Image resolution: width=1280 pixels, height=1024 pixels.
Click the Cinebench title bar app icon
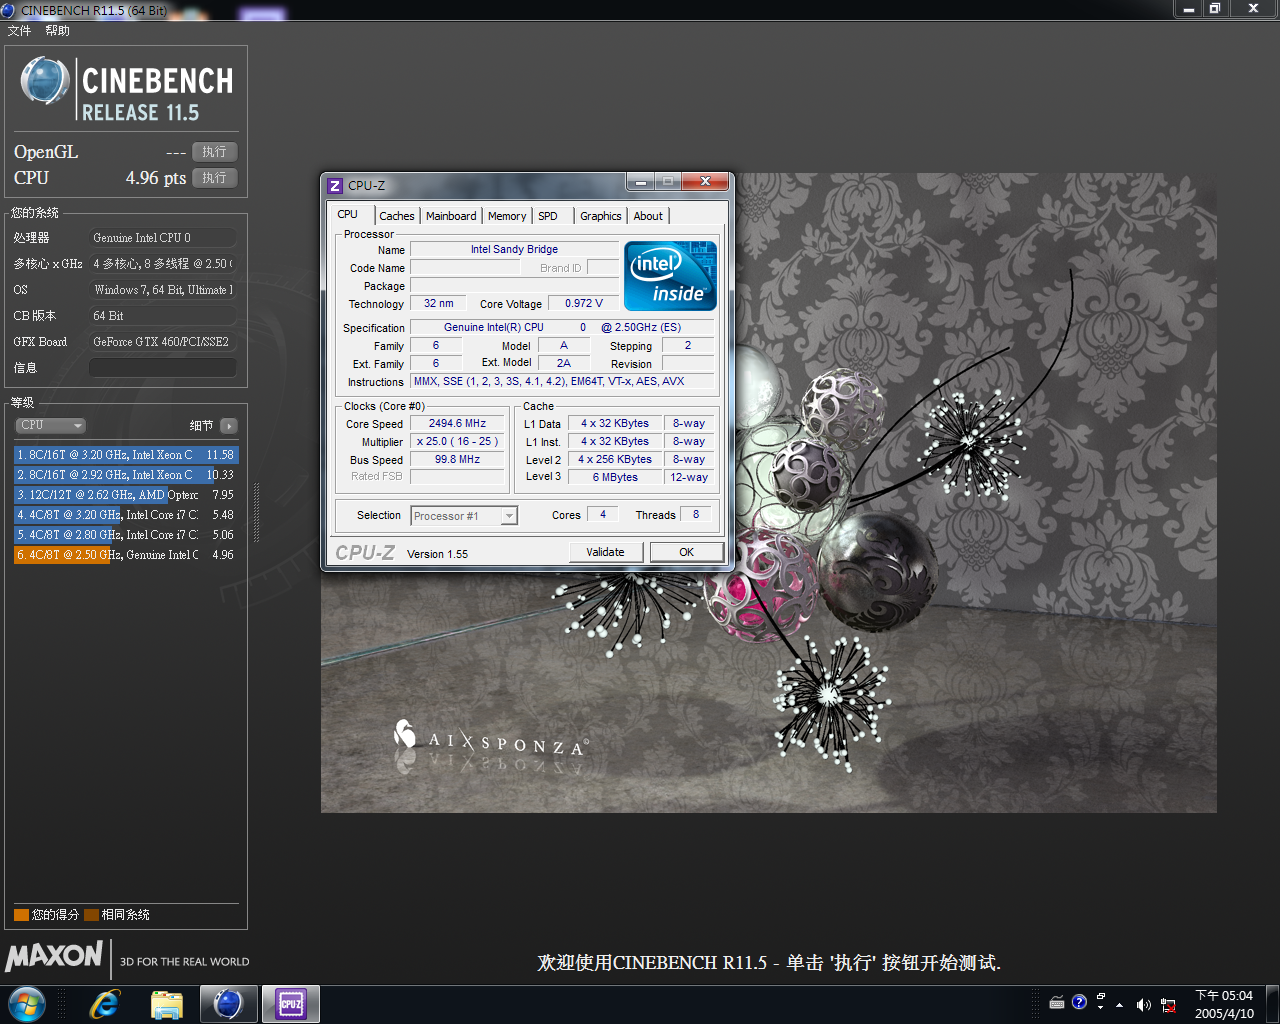coord(8,10)
